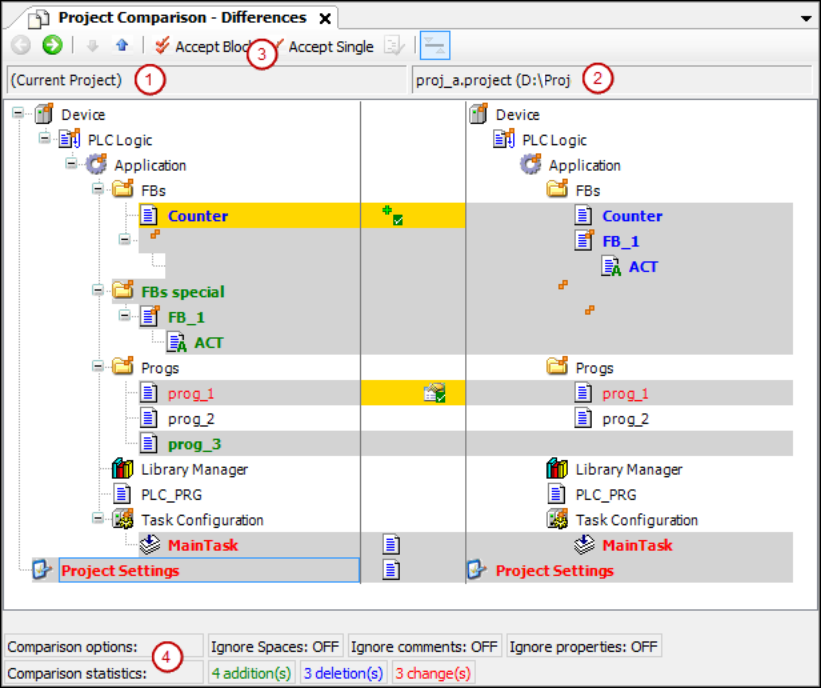Toggle the Ignore Spaces: OFF option
Screen dimensions: 821x688
pos(274,647)
